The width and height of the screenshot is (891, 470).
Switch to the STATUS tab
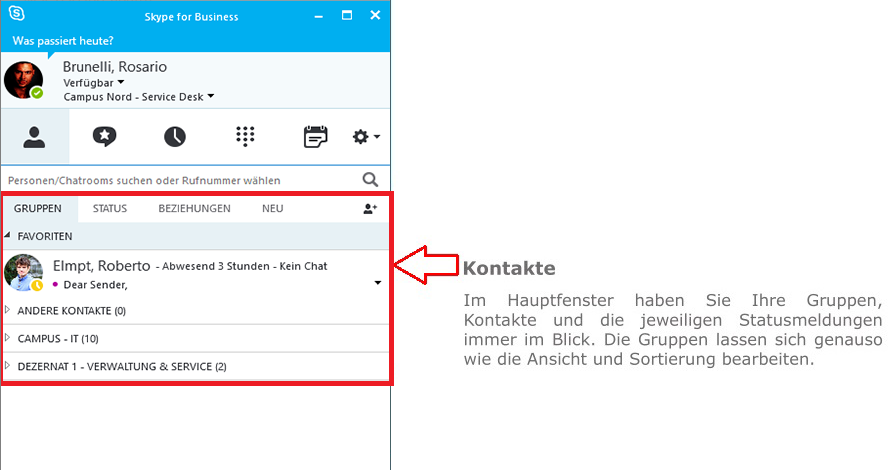tap(110, 209)
